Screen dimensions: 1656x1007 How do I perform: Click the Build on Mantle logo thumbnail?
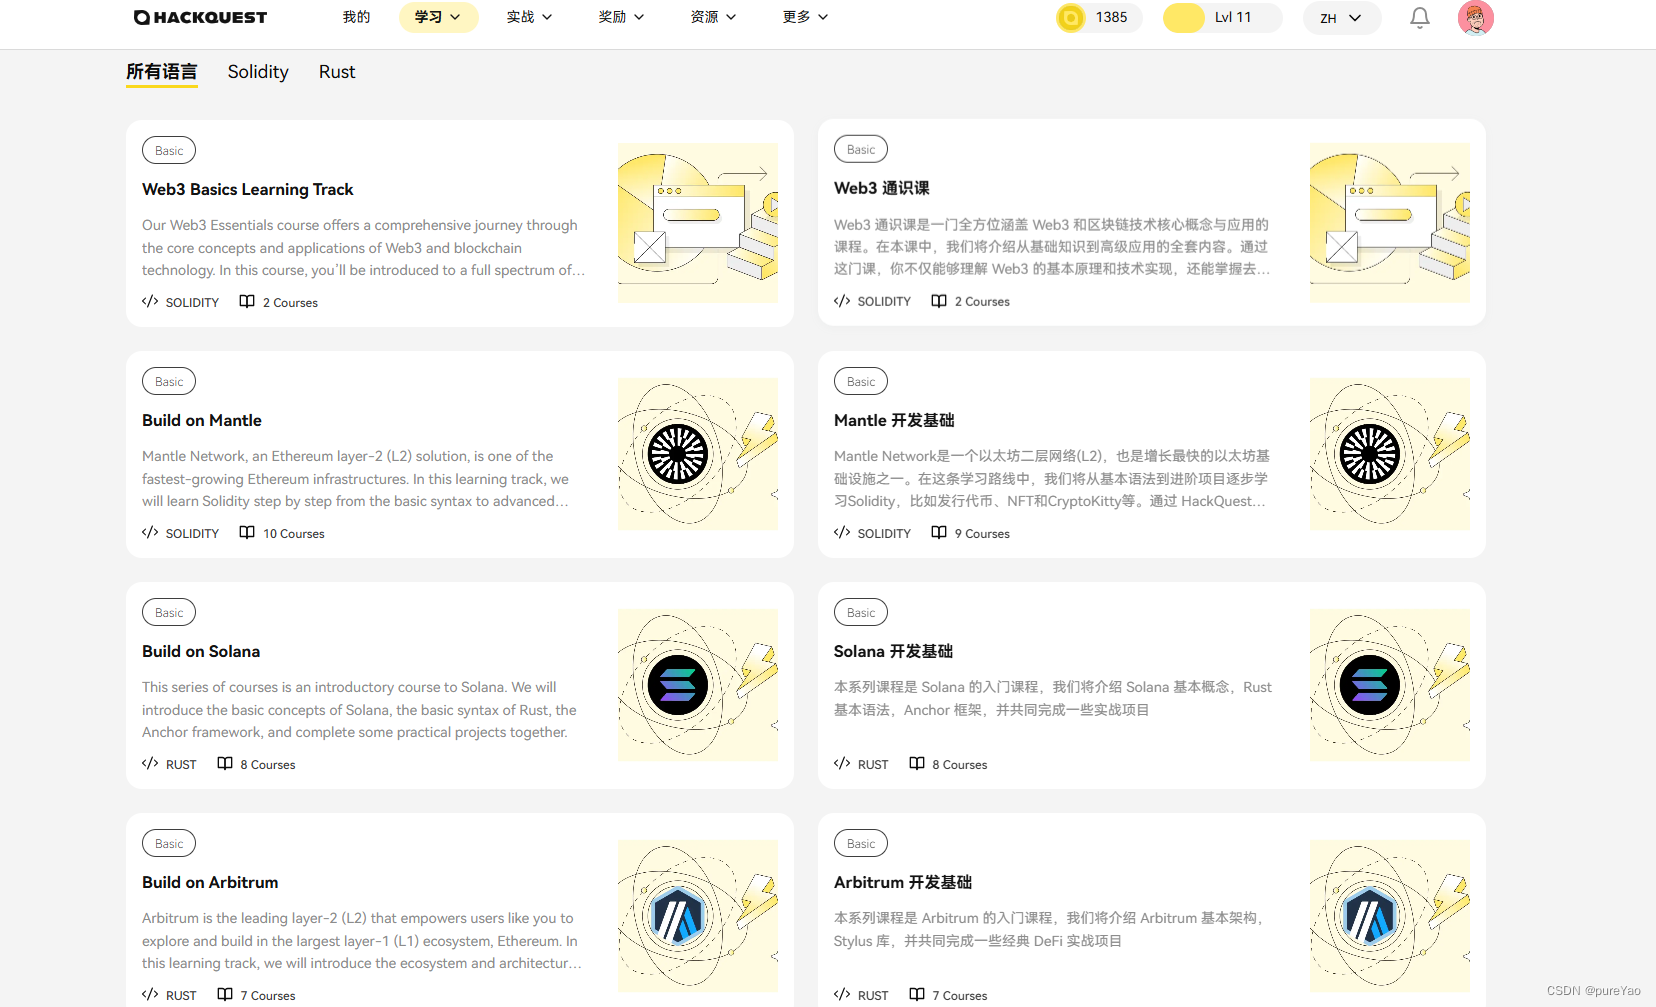coord(698,454)
